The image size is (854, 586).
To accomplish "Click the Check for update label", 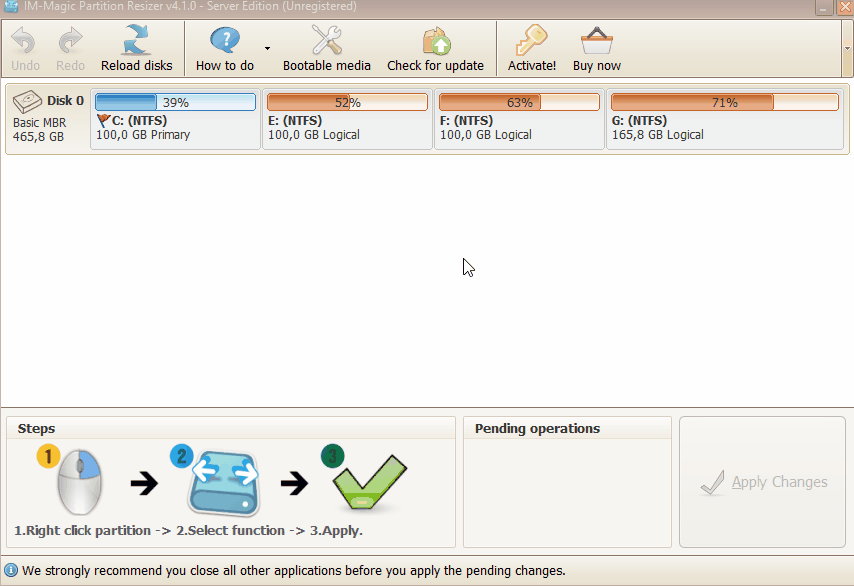I will 436,65.
